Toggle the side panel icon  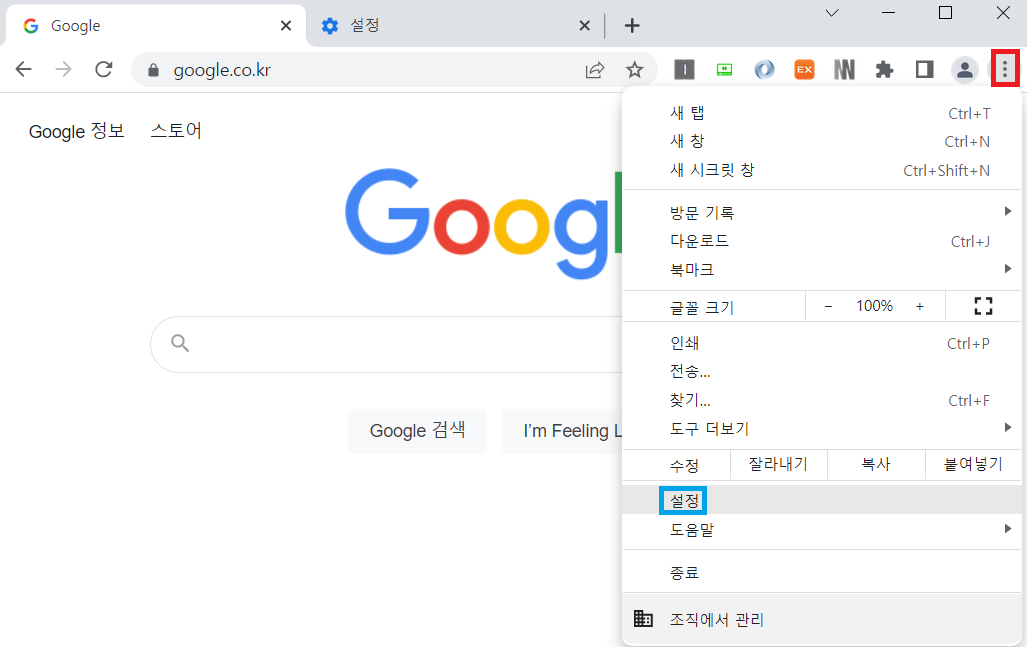click(924, 69)
